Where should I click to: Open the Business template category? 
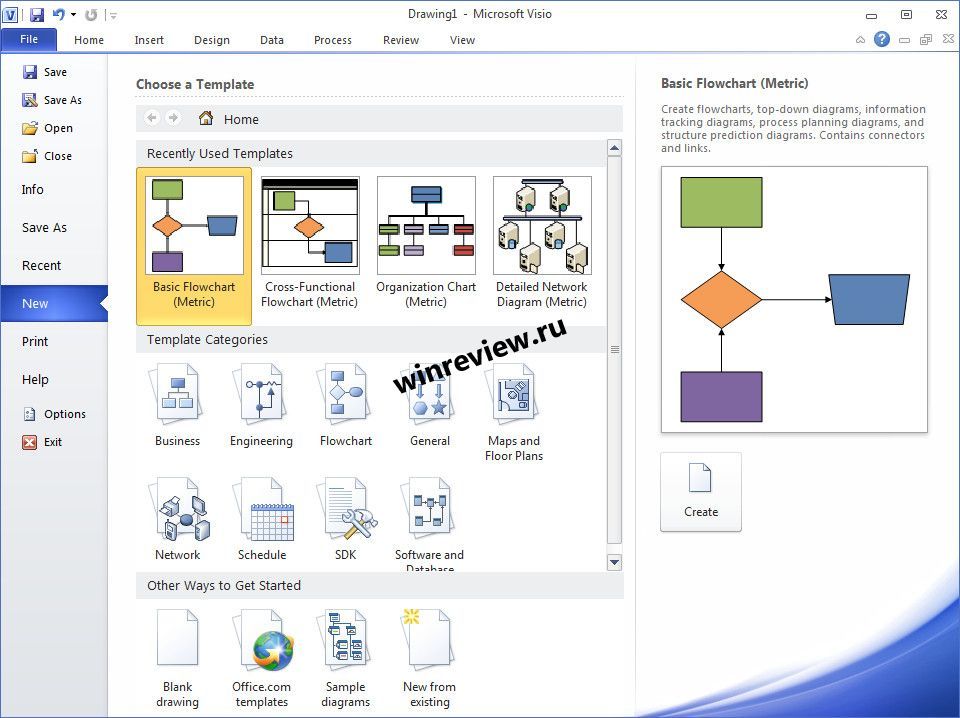point(178,405)
